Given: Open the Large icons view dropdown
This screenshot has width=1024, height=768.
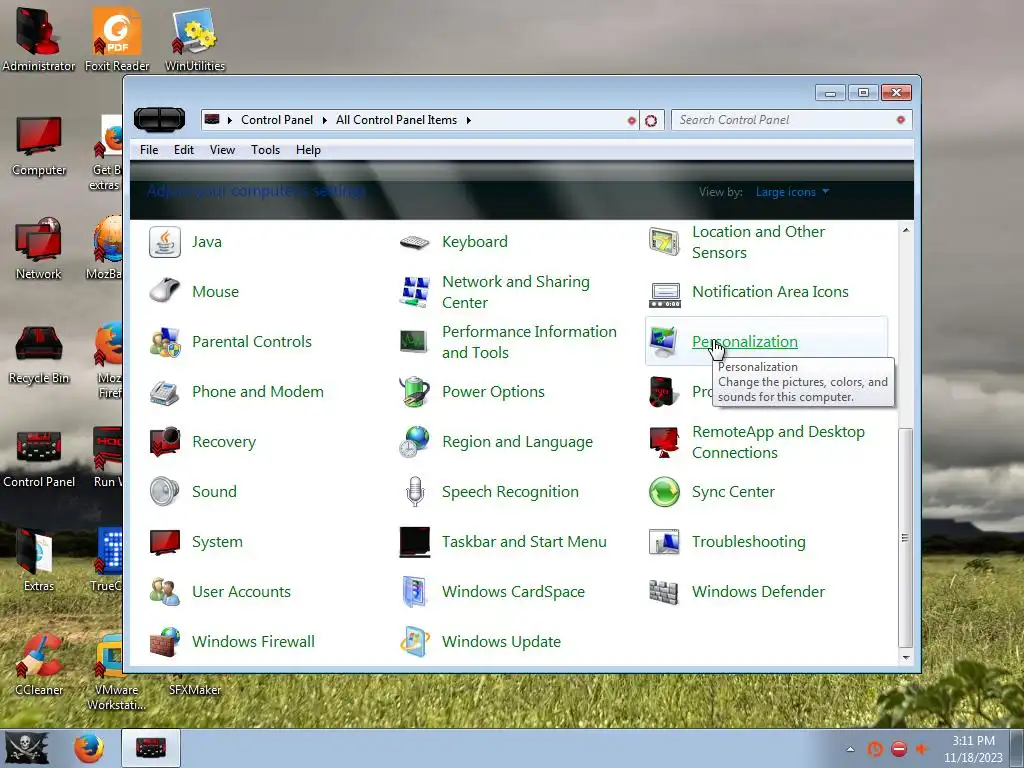Looking at the screenshot, I should (x=792, y=192).
